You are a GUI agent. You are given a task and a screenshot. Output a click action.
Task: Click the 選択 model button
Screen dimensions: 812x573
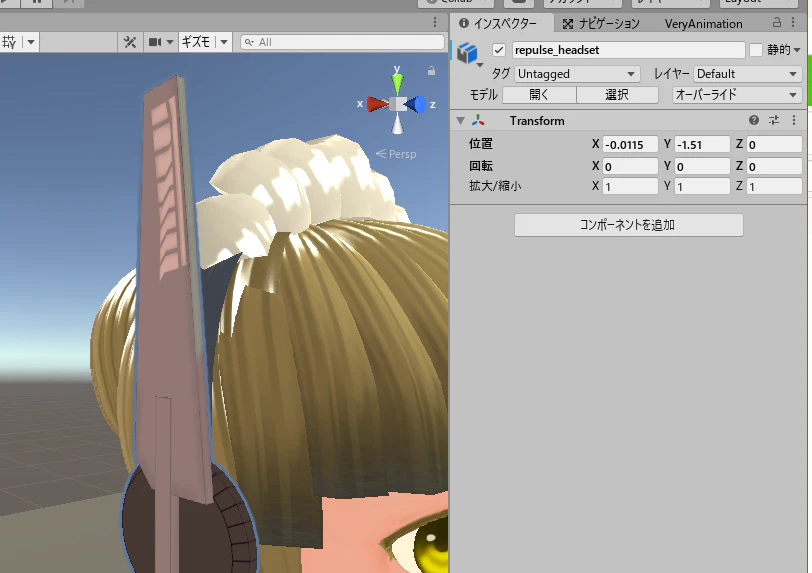[x=617, y=95]
